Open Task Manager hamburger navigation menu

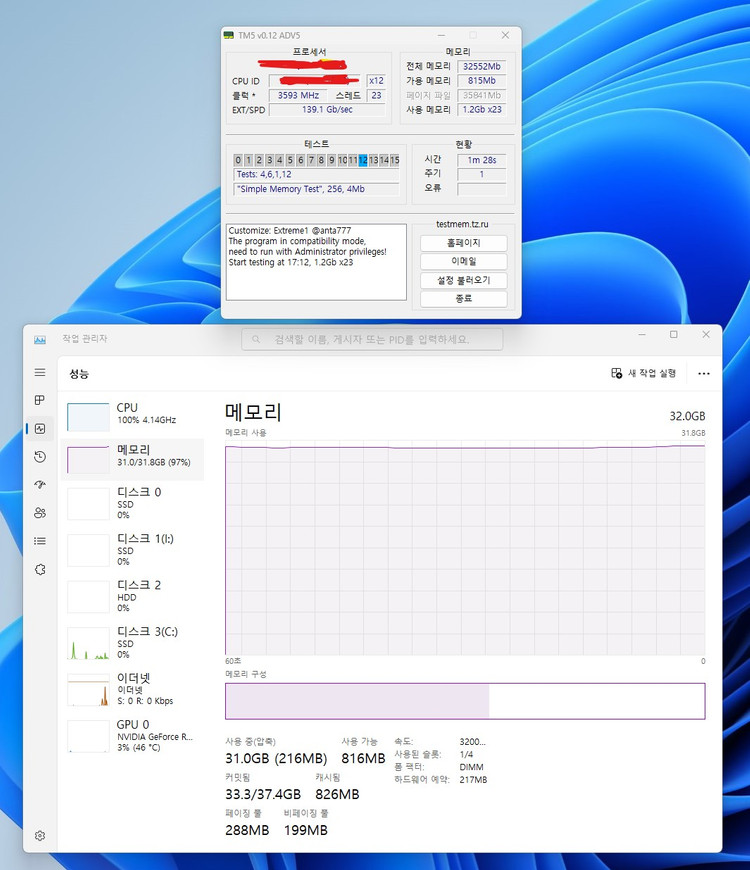[40, 372]
